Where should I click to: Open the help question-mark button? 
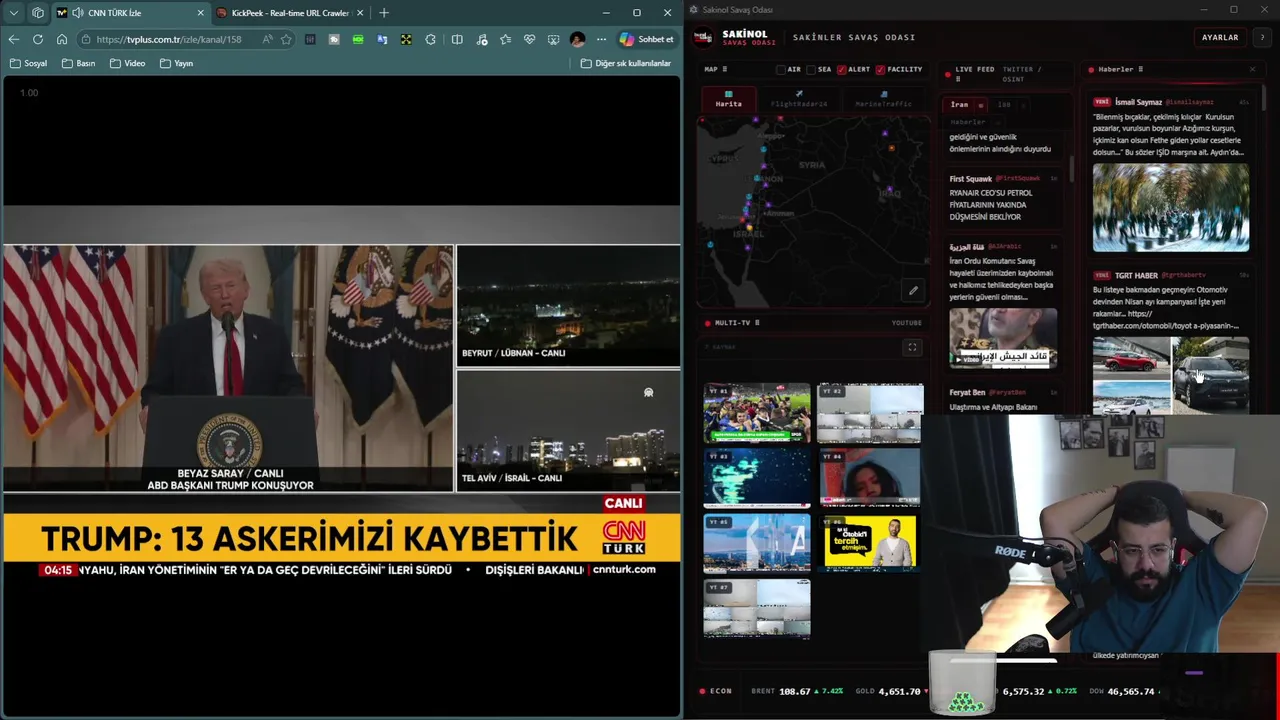tap(1262, 37)
